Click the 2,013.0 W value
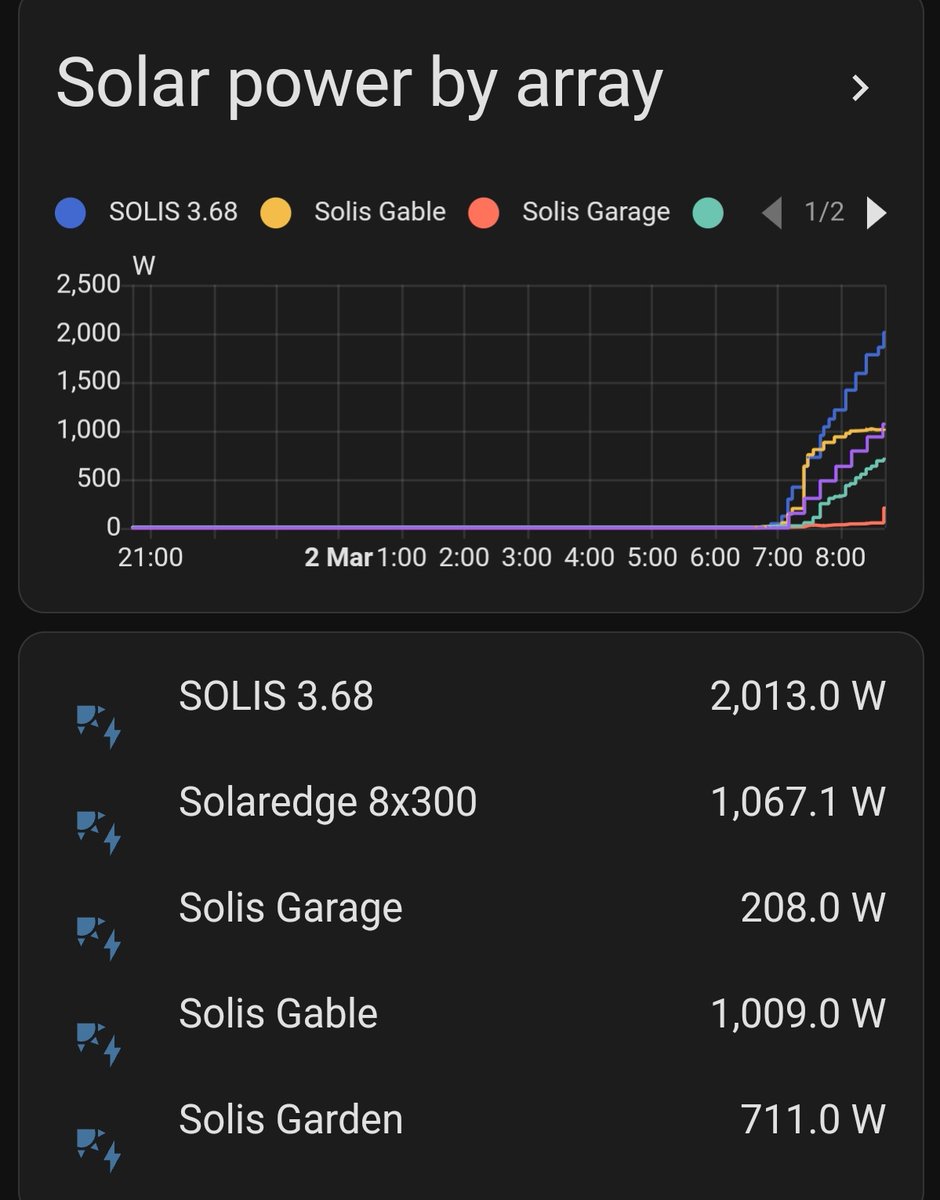The image size is (940, 1200). click(x=798, y=697)
